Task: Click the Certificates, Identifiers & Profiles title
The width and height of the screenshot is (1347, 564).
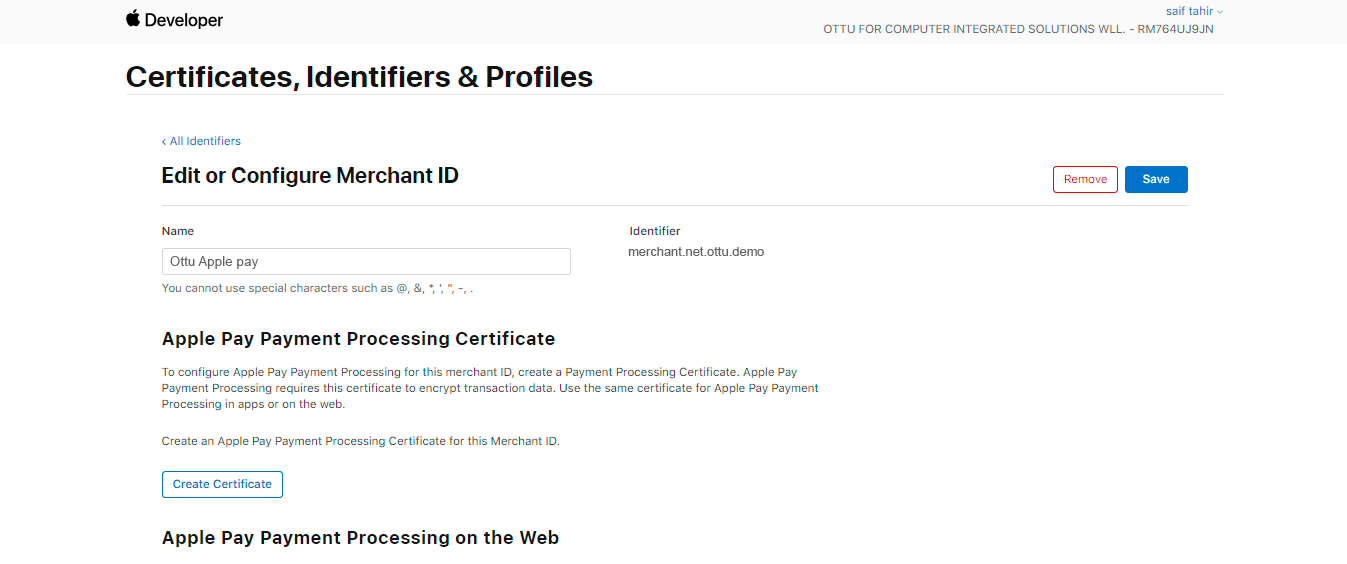Action: (x=359, y=77)
